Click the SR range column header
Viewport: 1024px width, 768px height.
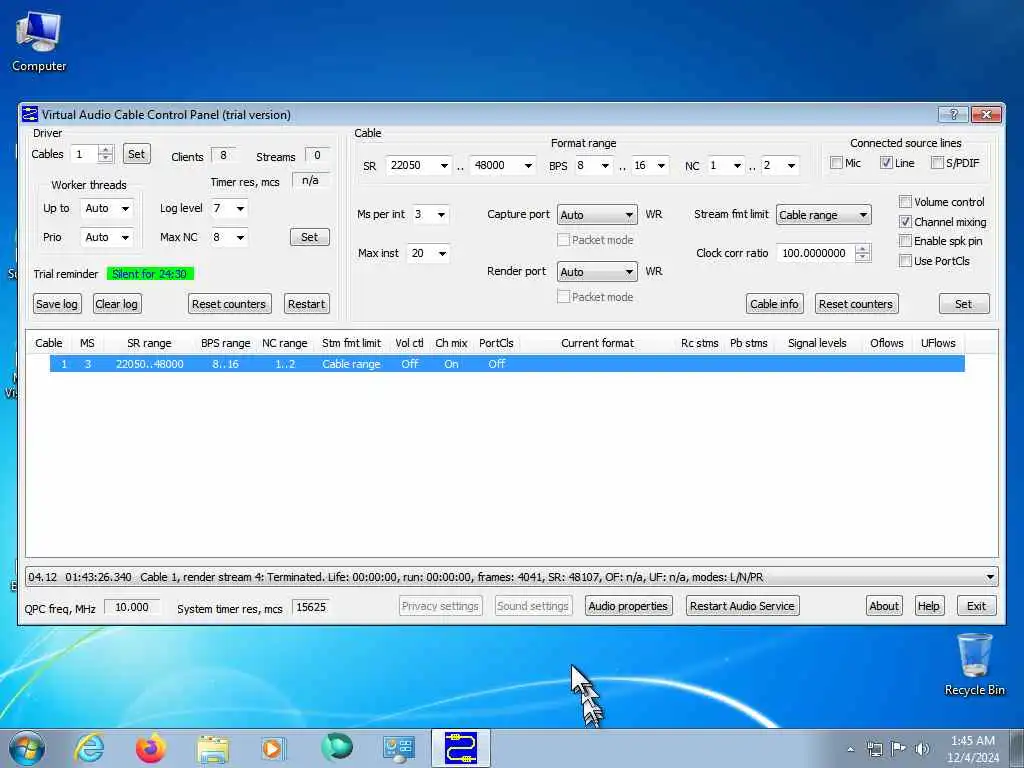(150, 343)
